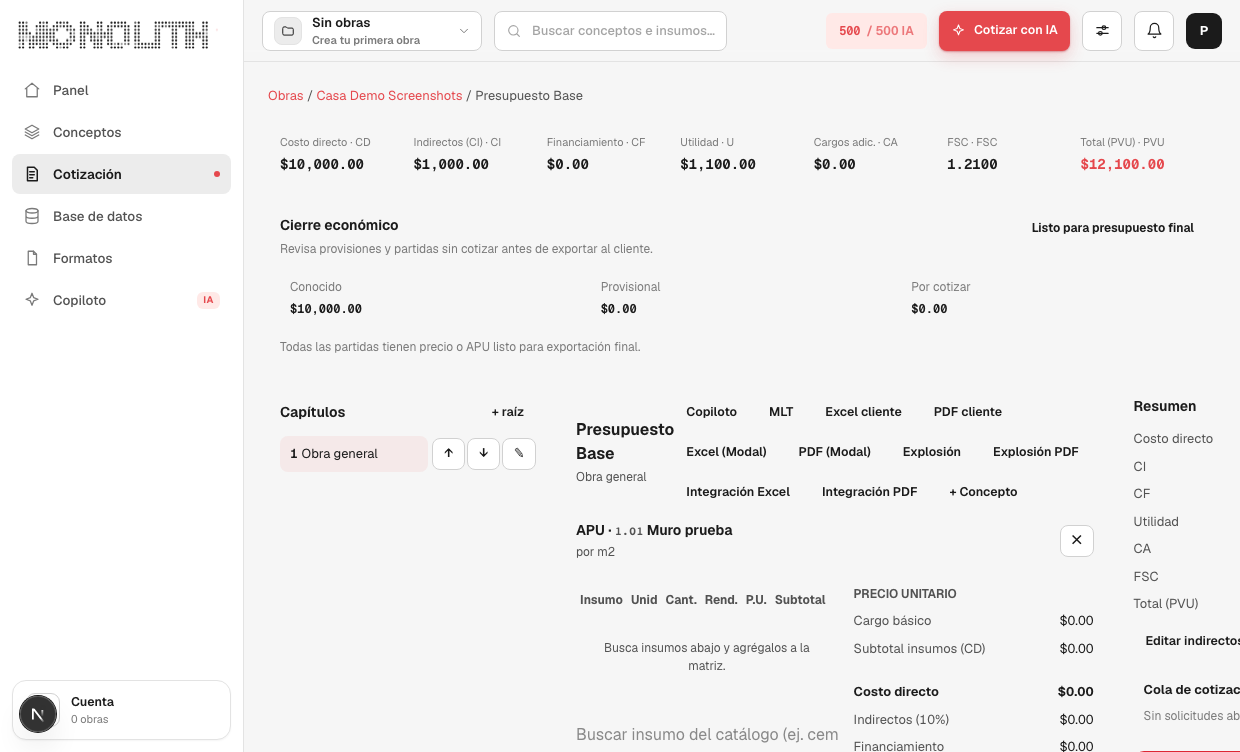1240x752 pixels.
Task: Click the sparkle icon in Cotizar con IA
Action: (959, 31)
